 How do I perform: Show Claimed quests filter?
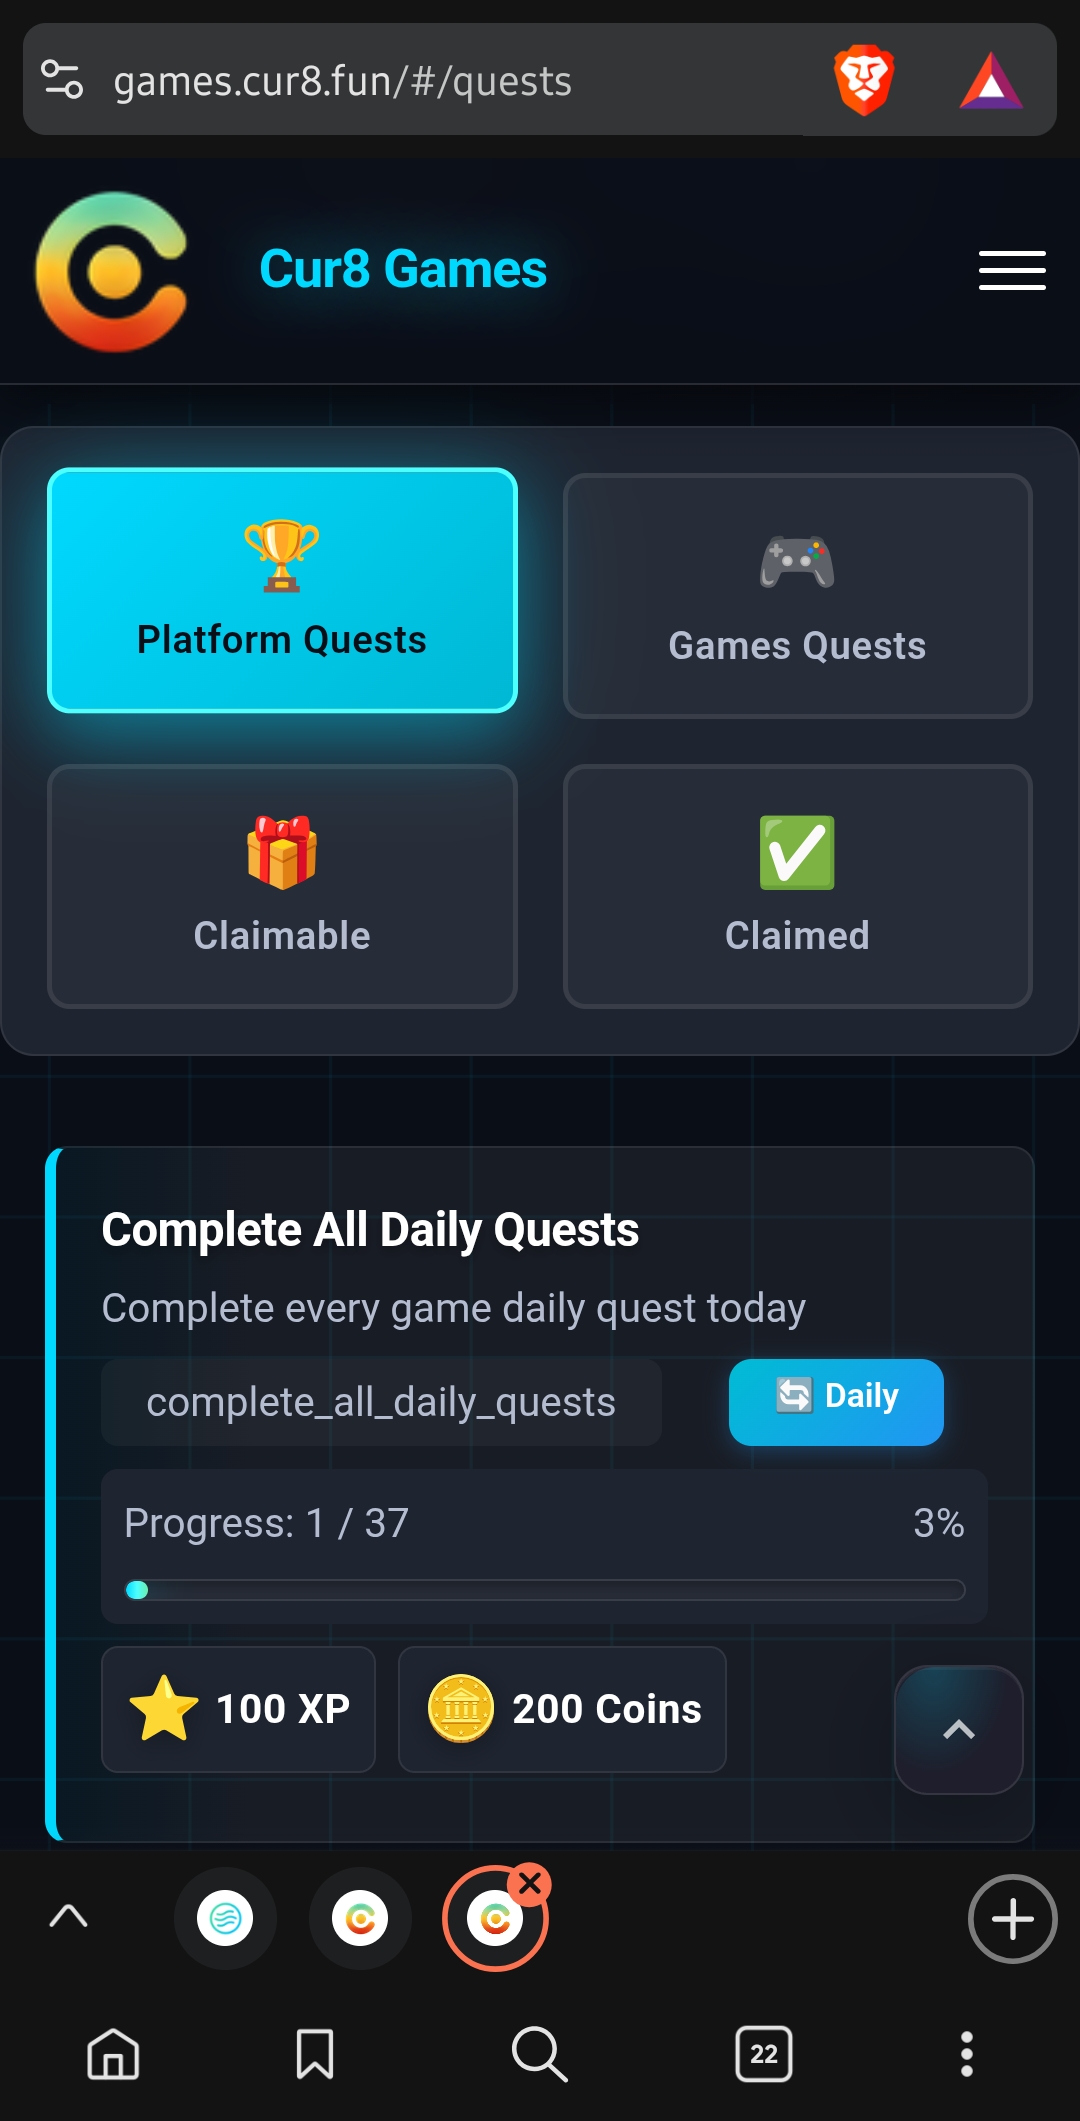click(797, 886)
